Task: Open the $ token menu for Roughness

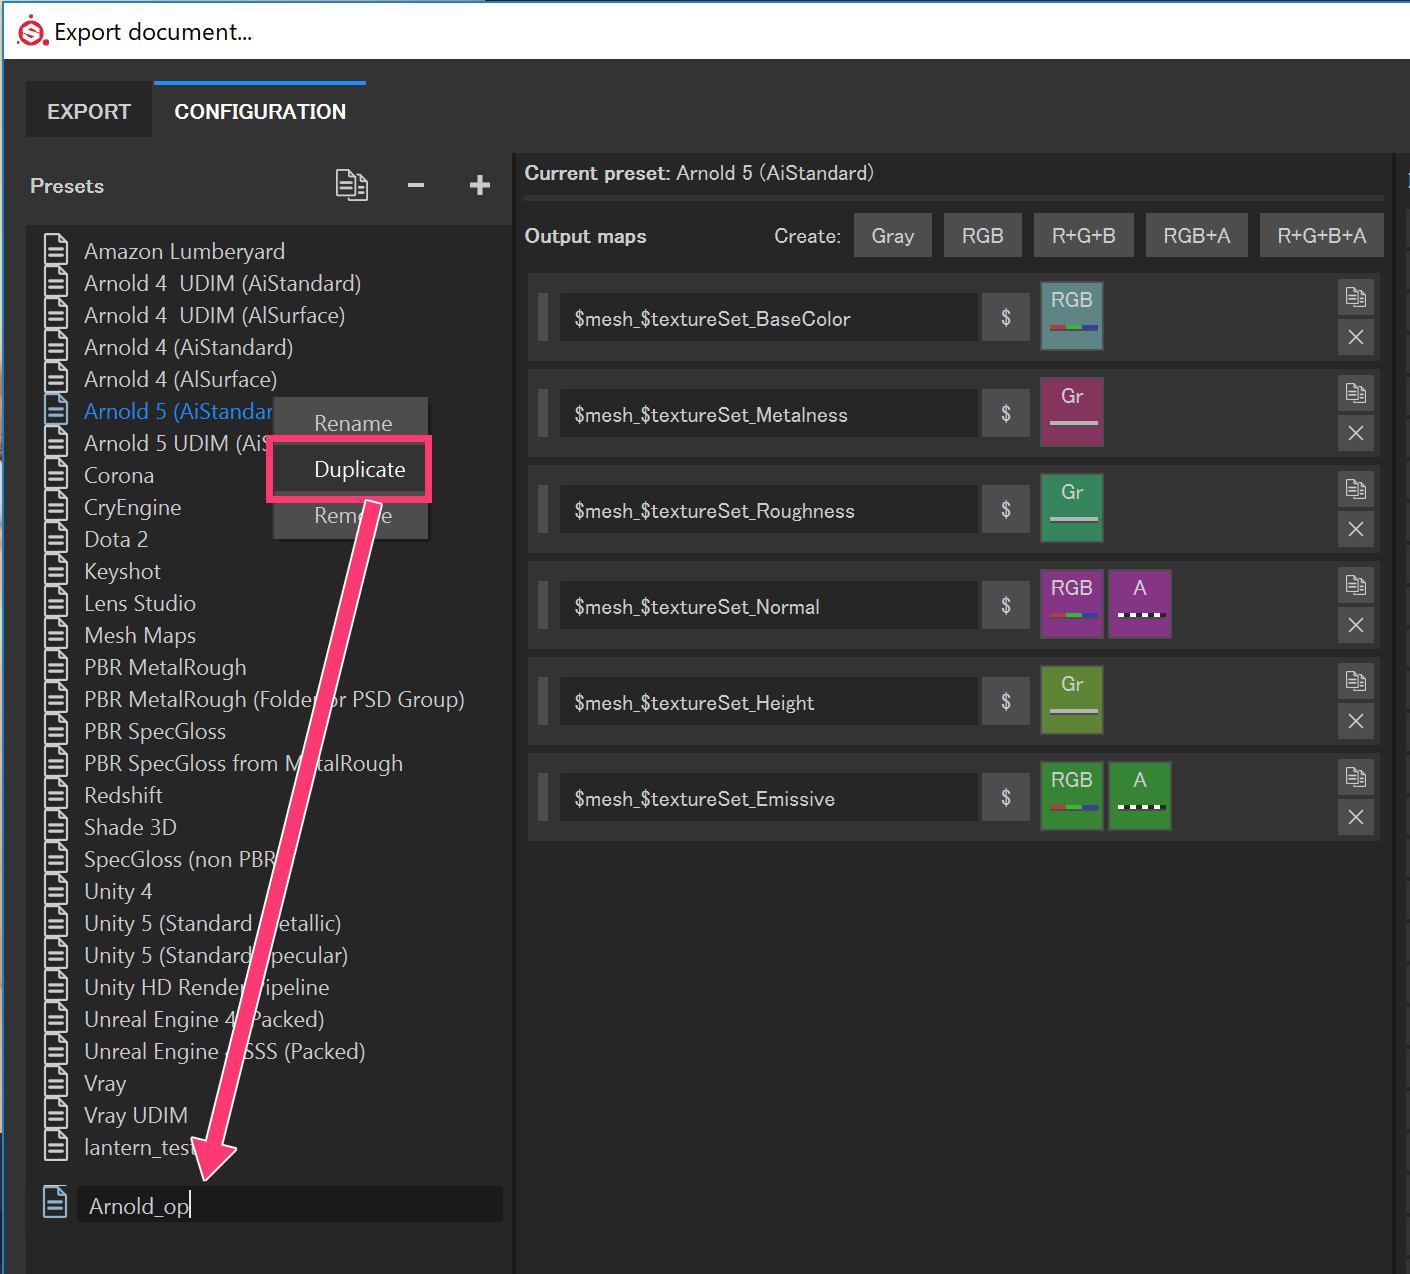Action: [x=1006, y=509]
